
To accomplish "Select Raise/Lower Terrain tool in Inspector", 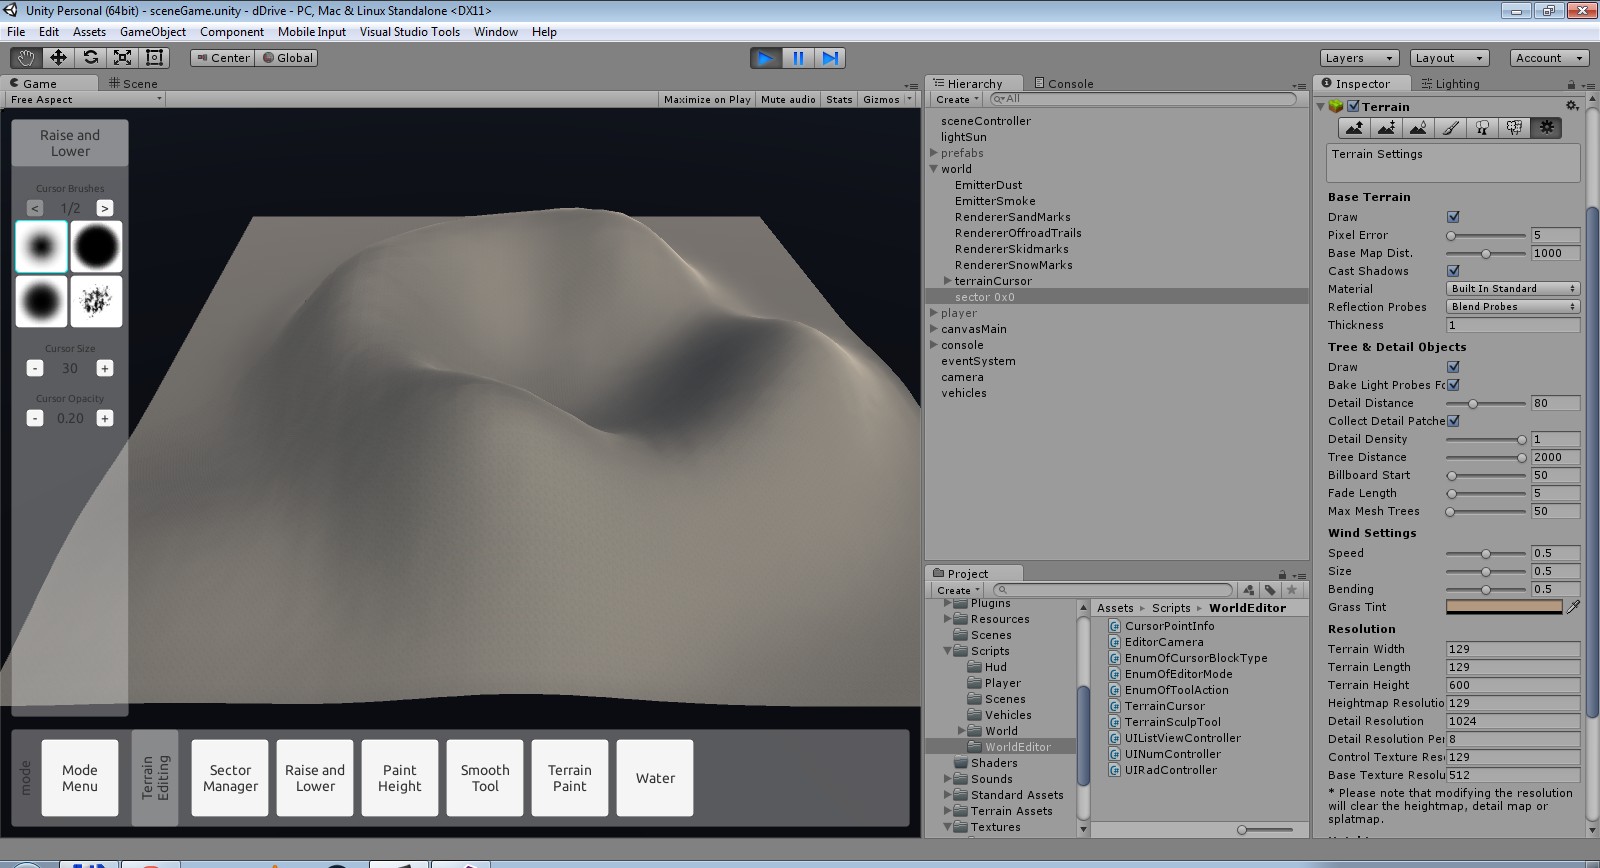I will [1354, 128].
